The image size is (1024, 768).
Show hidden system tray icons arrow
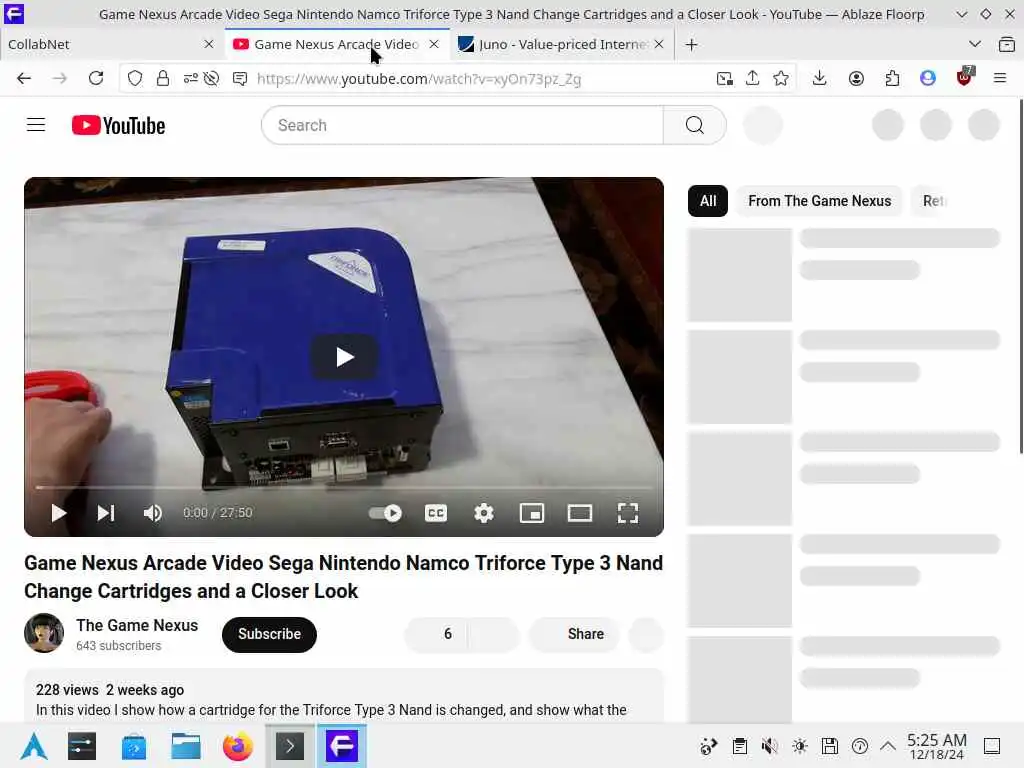(x=888, y=746)
